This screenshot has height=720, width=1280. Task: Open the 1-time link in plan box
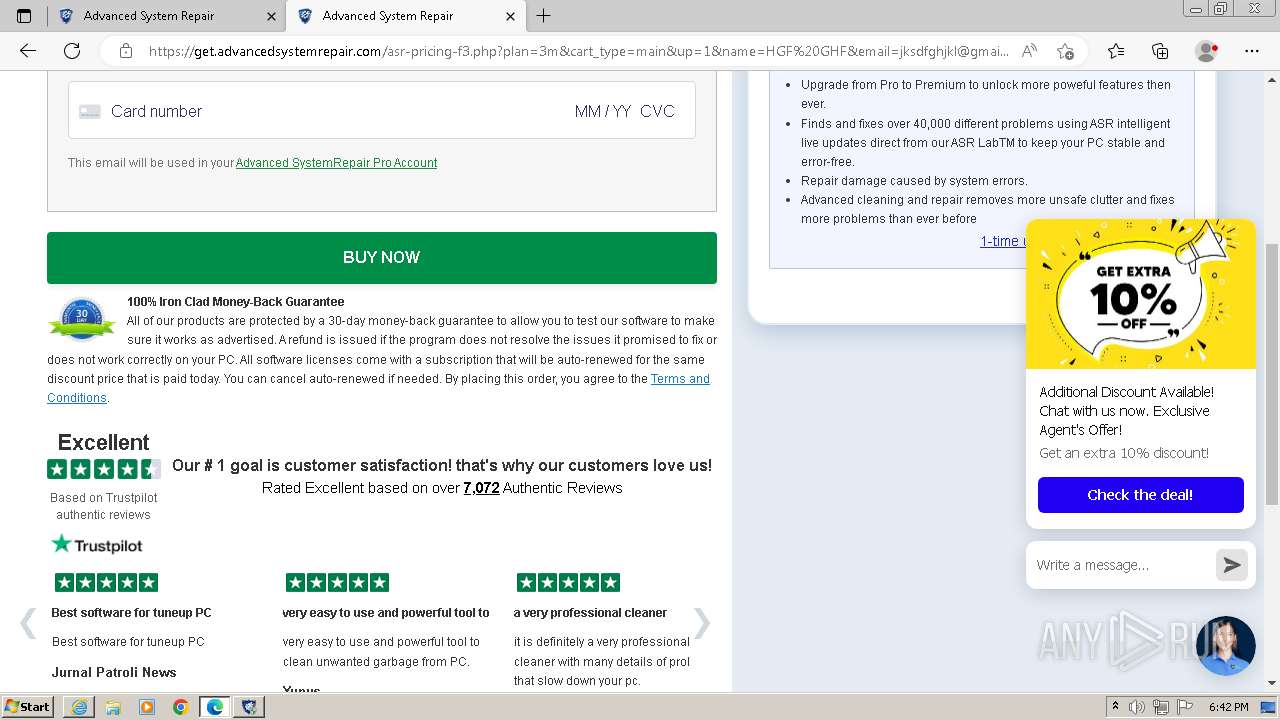1002,241
